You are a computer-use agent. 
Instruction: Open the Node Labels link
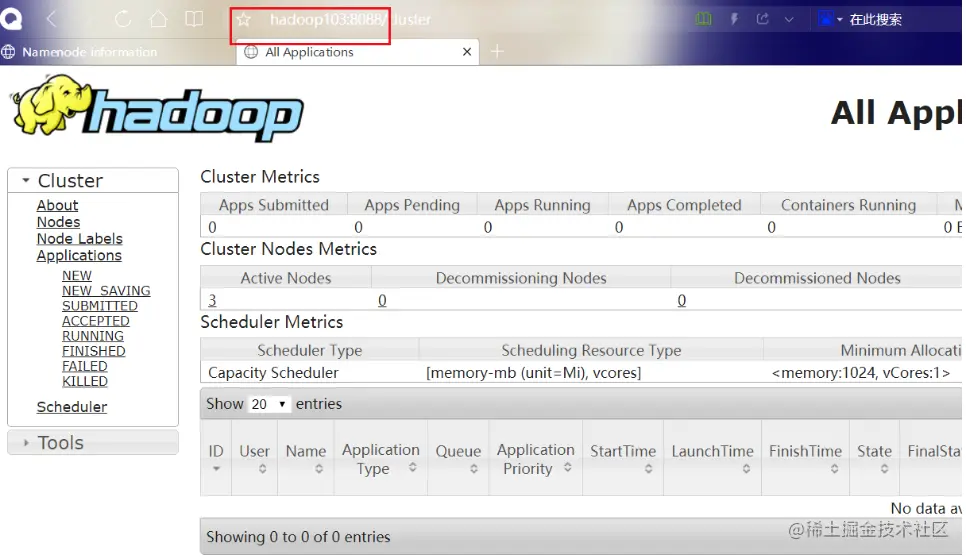(x=79, y=238)
